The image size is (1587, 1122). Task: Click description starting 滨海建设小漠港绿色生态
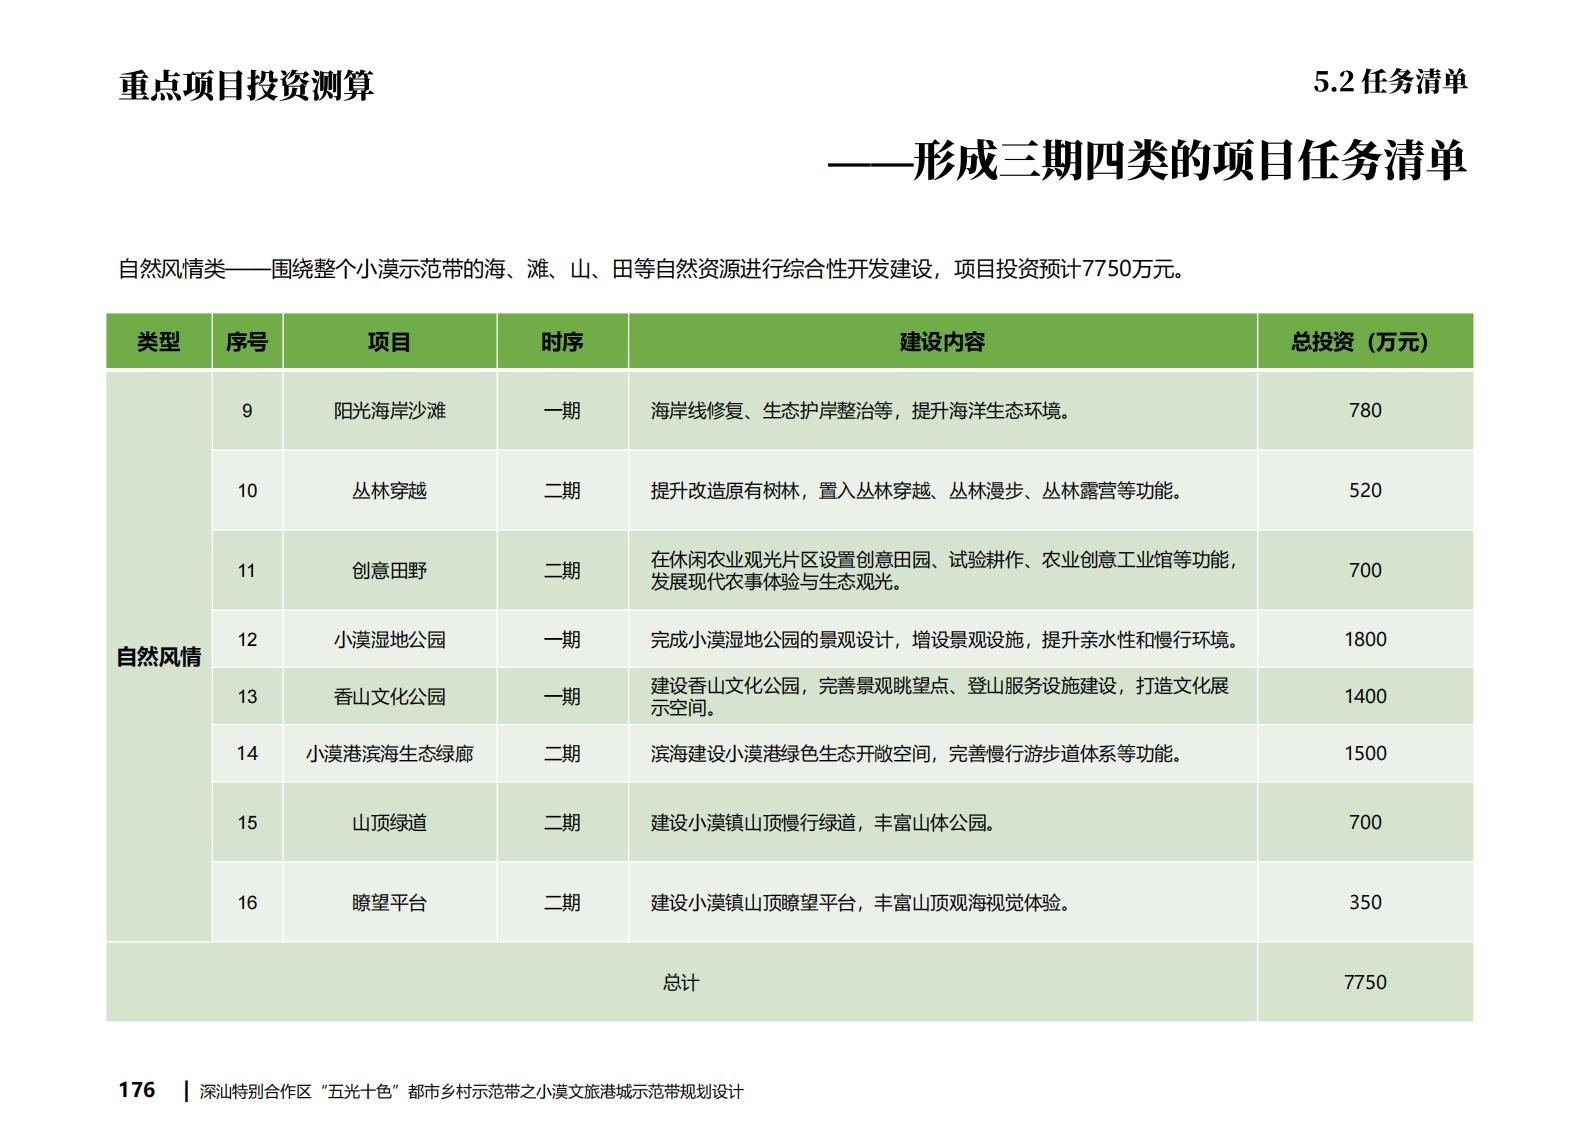(x=918, y=754)
